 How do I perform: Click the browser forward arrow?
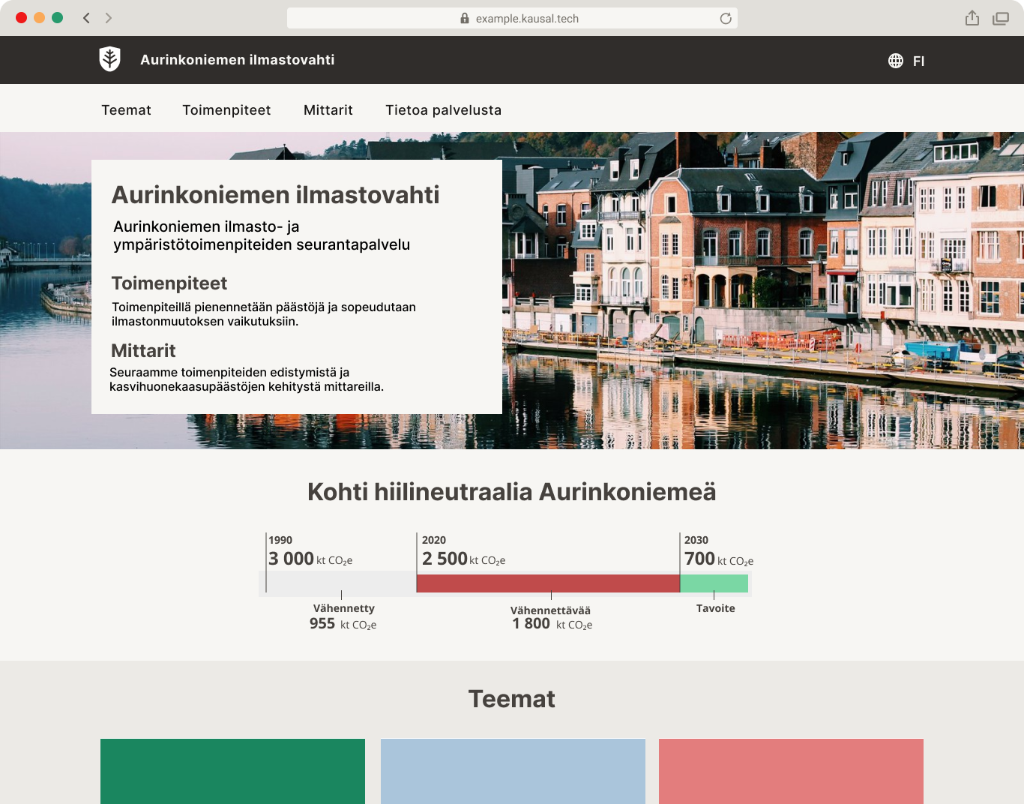tap(108, 18)
